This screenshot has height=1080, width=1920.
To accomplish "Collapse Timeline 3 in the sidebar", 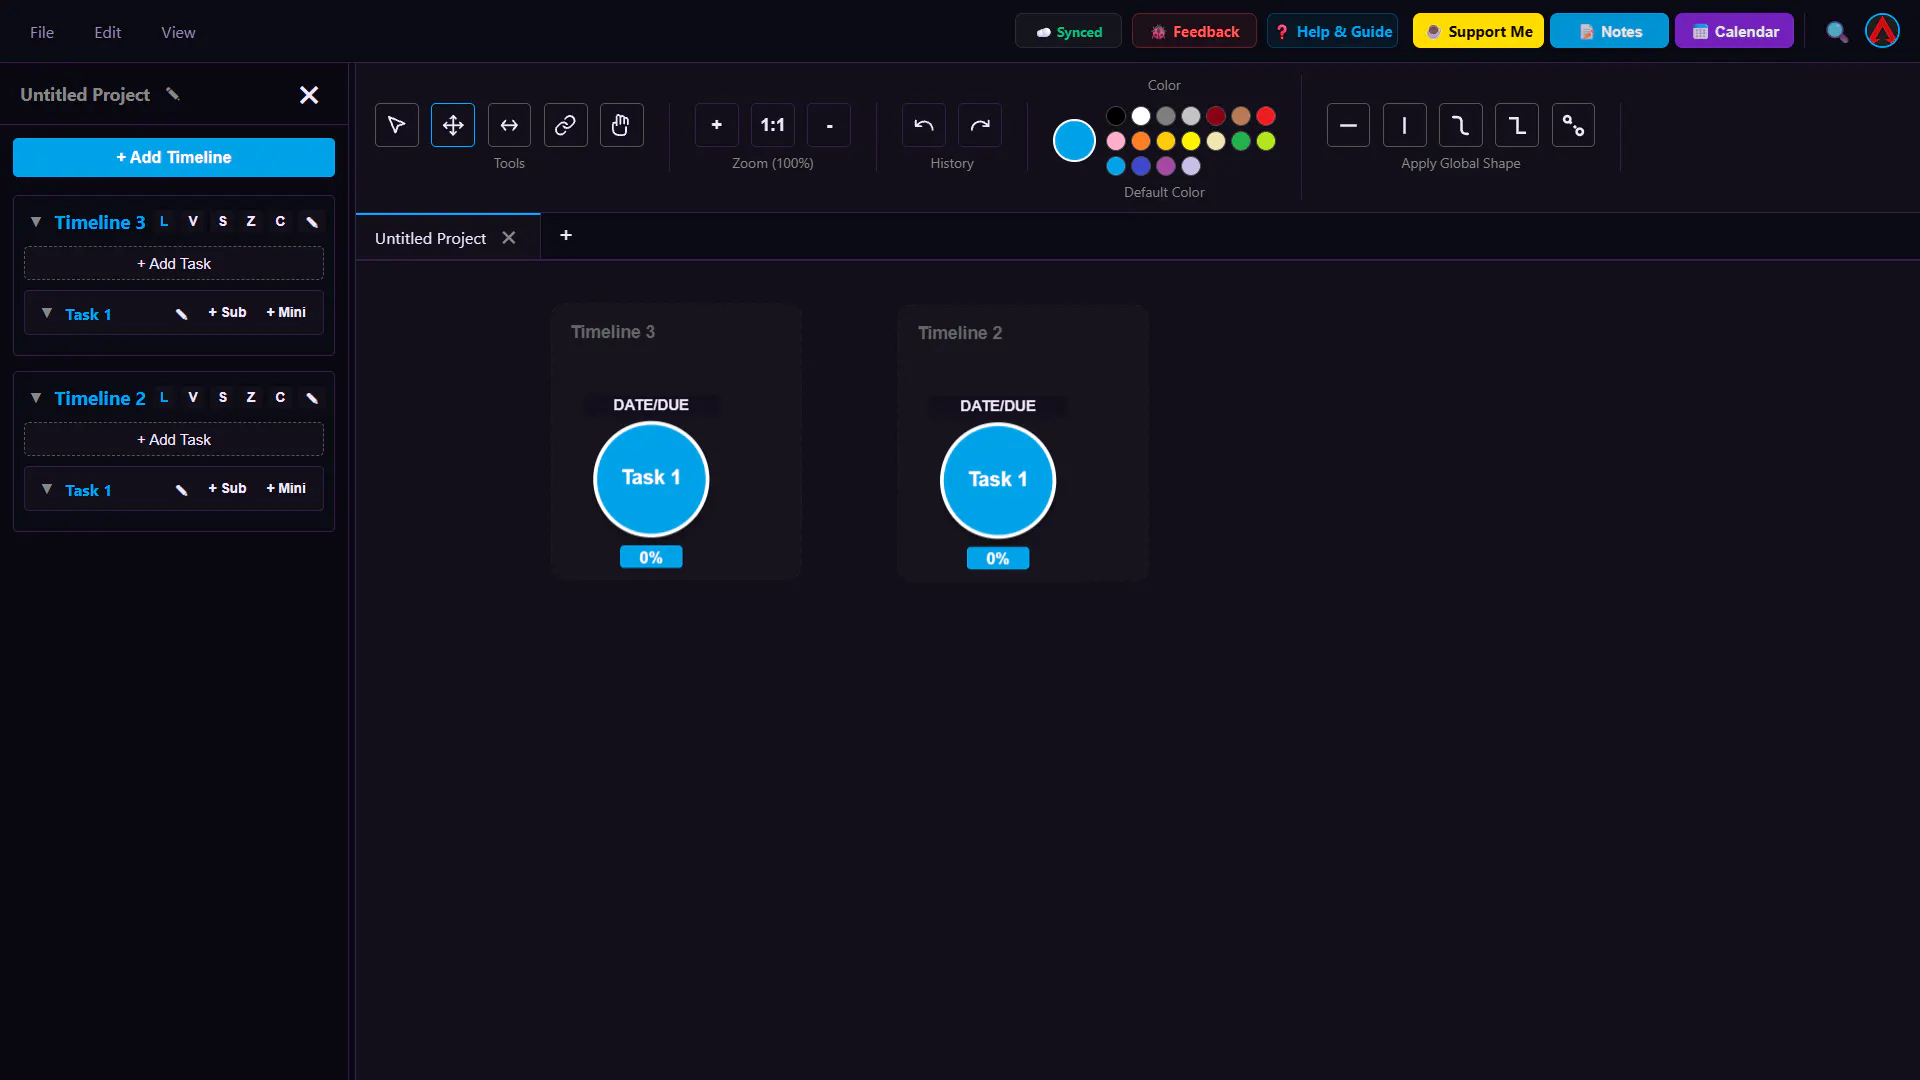I will pos(36,222).
